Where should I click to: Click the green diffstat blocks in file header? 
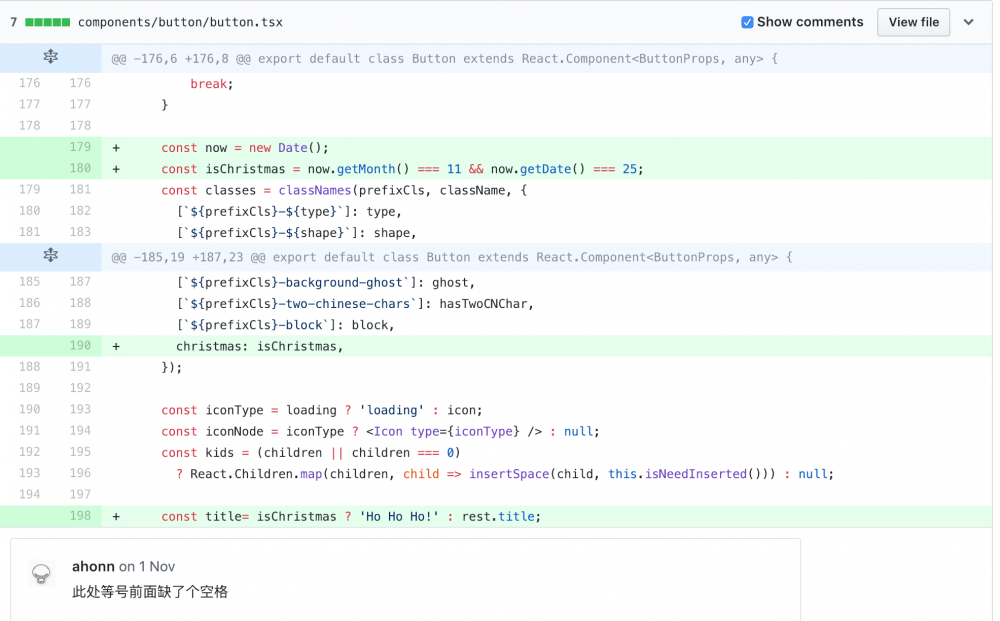[x=47, y=22]
